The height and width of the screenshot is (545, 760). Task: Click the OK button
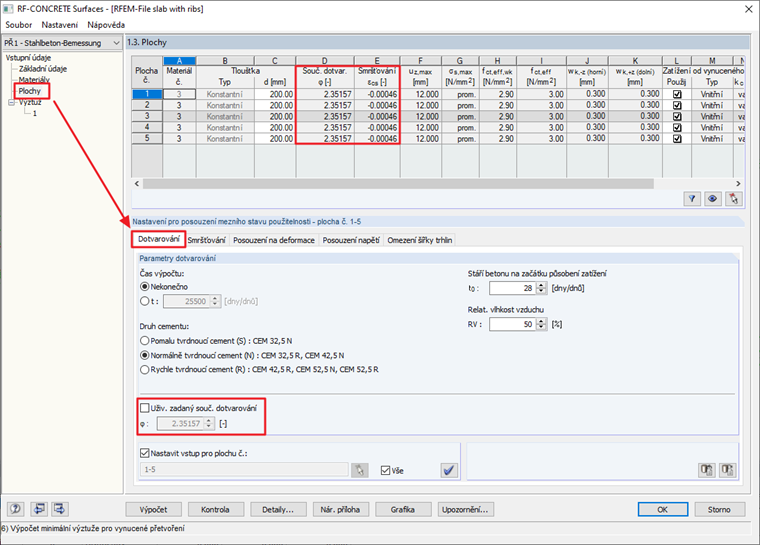point(663,510)
